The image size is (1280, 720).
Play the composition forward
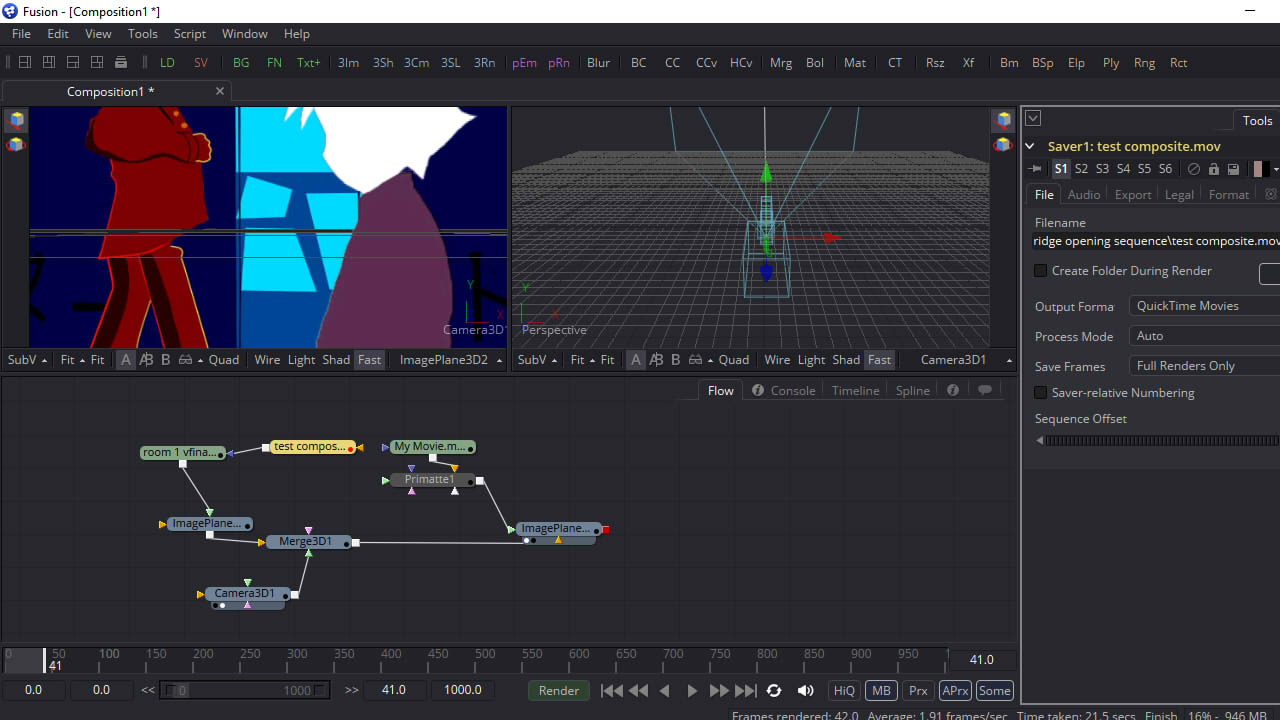pyautogui.click(x=692, y=690)
